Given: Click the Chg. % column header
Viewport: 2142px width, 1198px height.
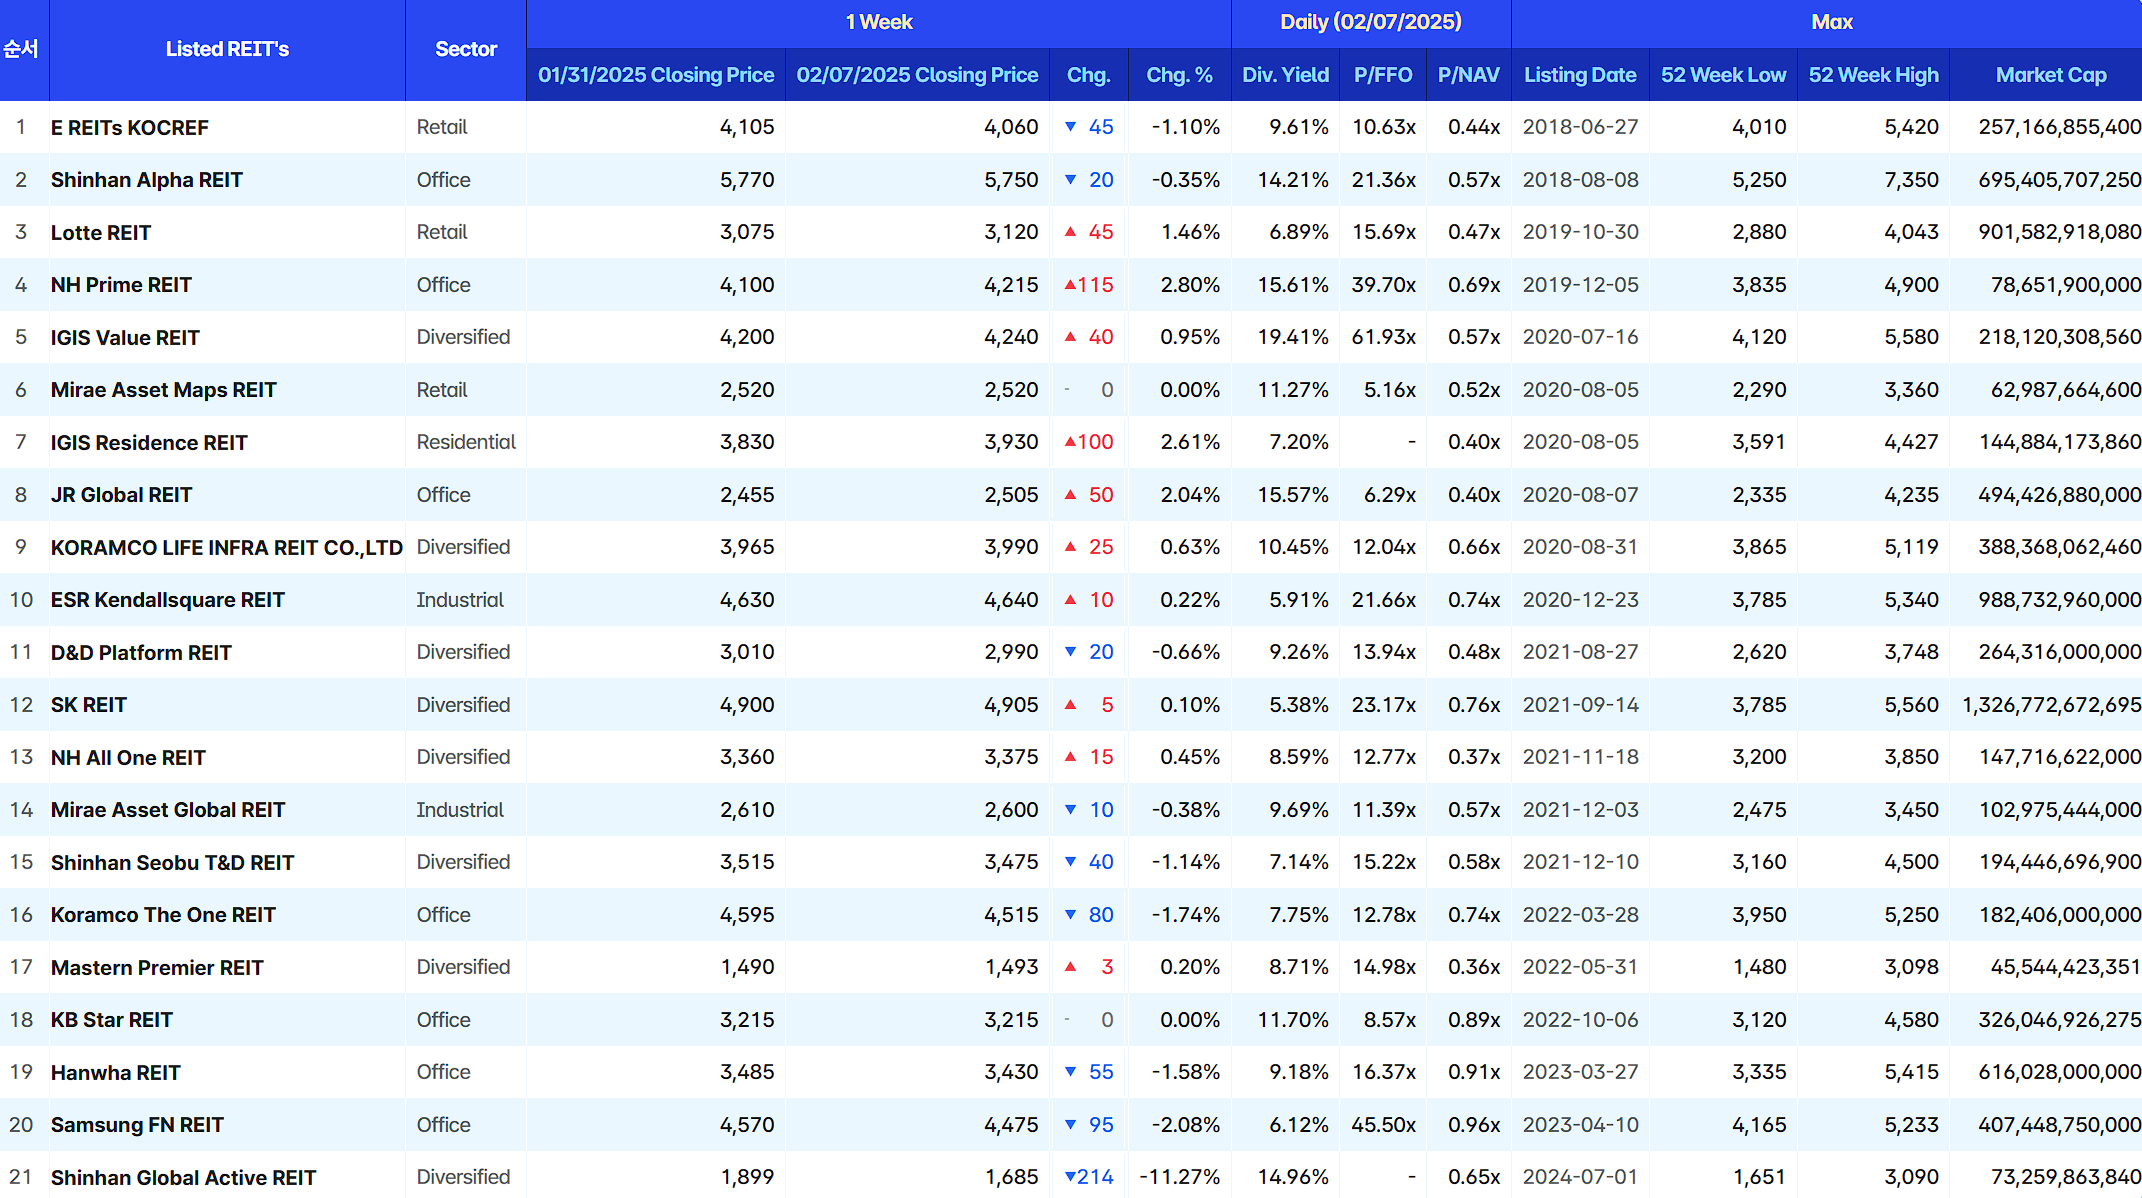Looking at the screenshot, I should [1179, 75].
